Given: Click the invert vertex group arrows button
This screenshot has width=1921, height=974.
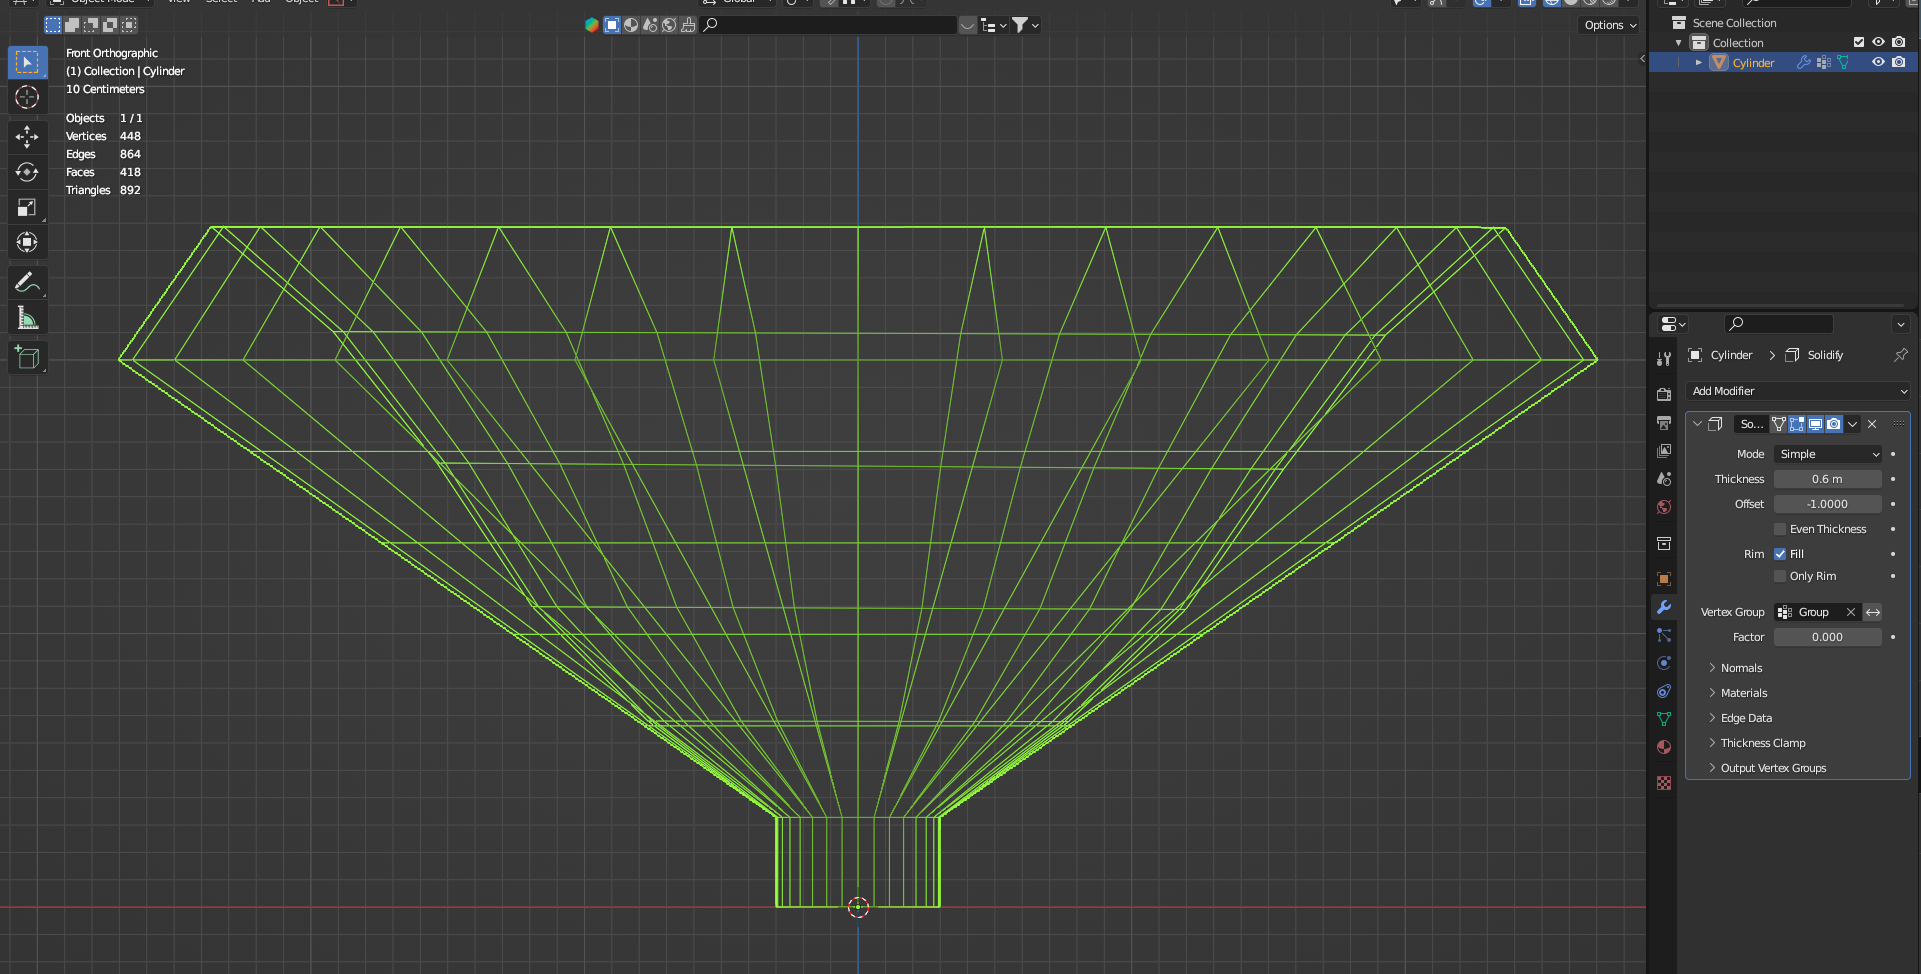Looking at the screenshot, I should pos(1873,612).
